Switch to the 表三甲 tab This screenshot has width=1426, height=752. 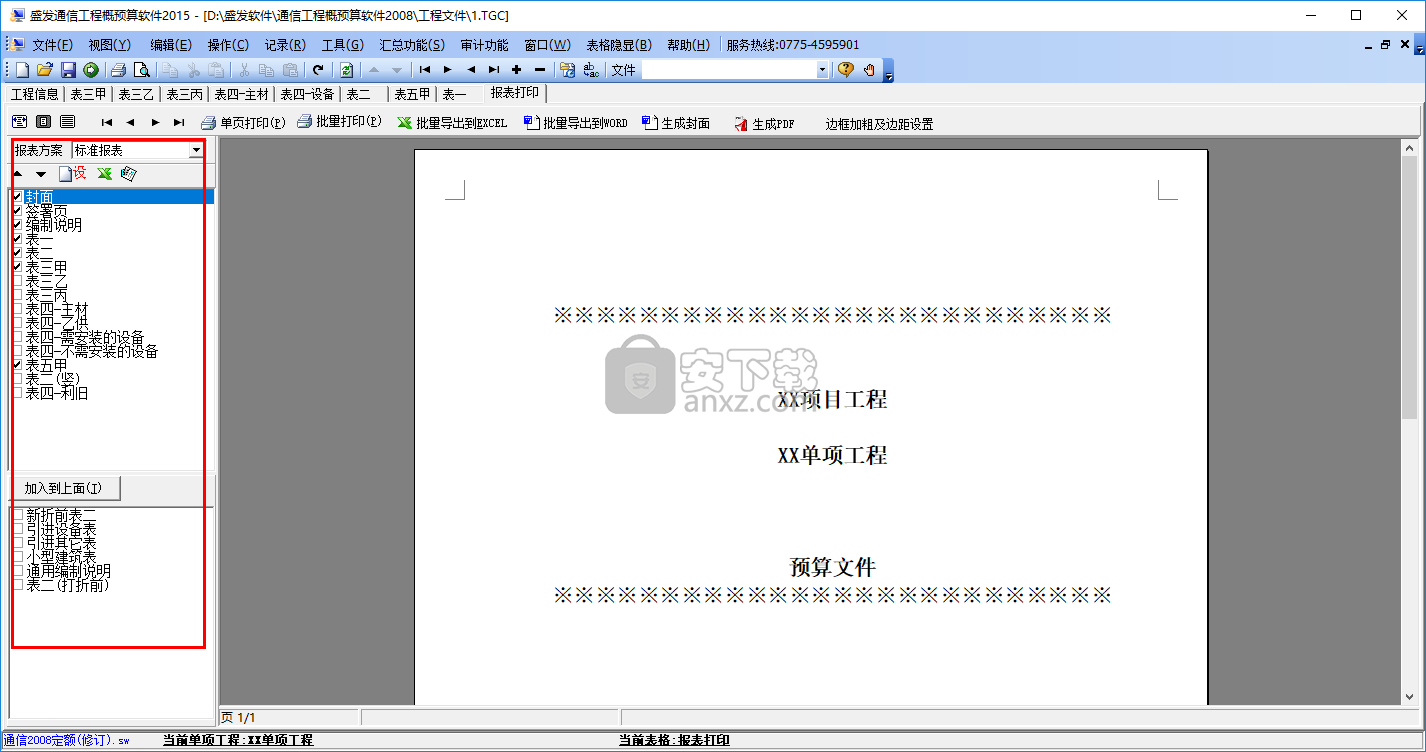88,94
